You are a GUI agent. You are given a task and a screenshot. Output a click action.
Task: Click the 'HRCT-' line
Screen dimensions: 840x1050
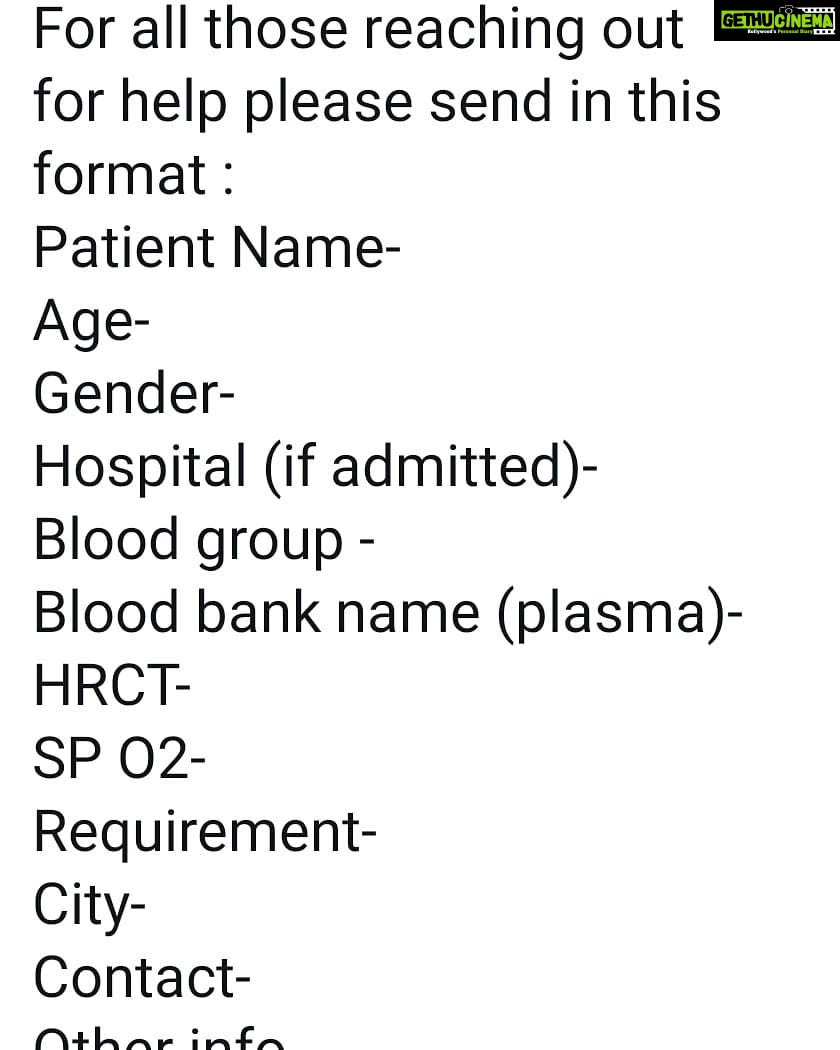point(113,686)
